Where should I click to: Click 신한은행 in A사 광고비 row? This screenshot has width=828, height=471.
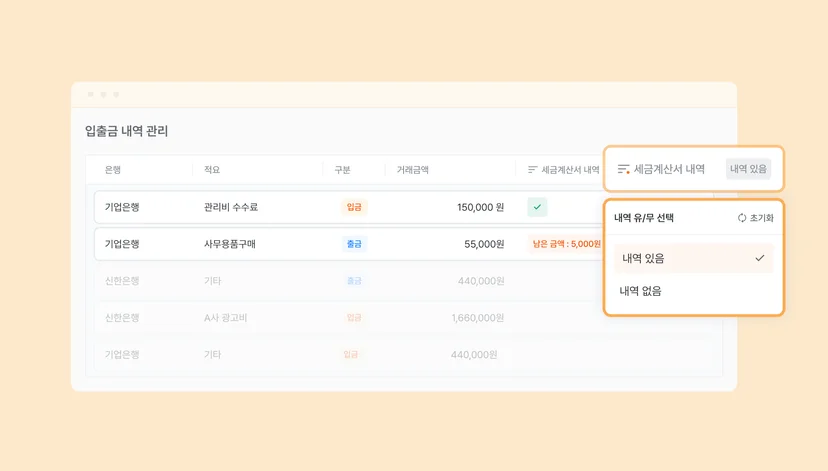pyautogui.click(x=122, y=318)
